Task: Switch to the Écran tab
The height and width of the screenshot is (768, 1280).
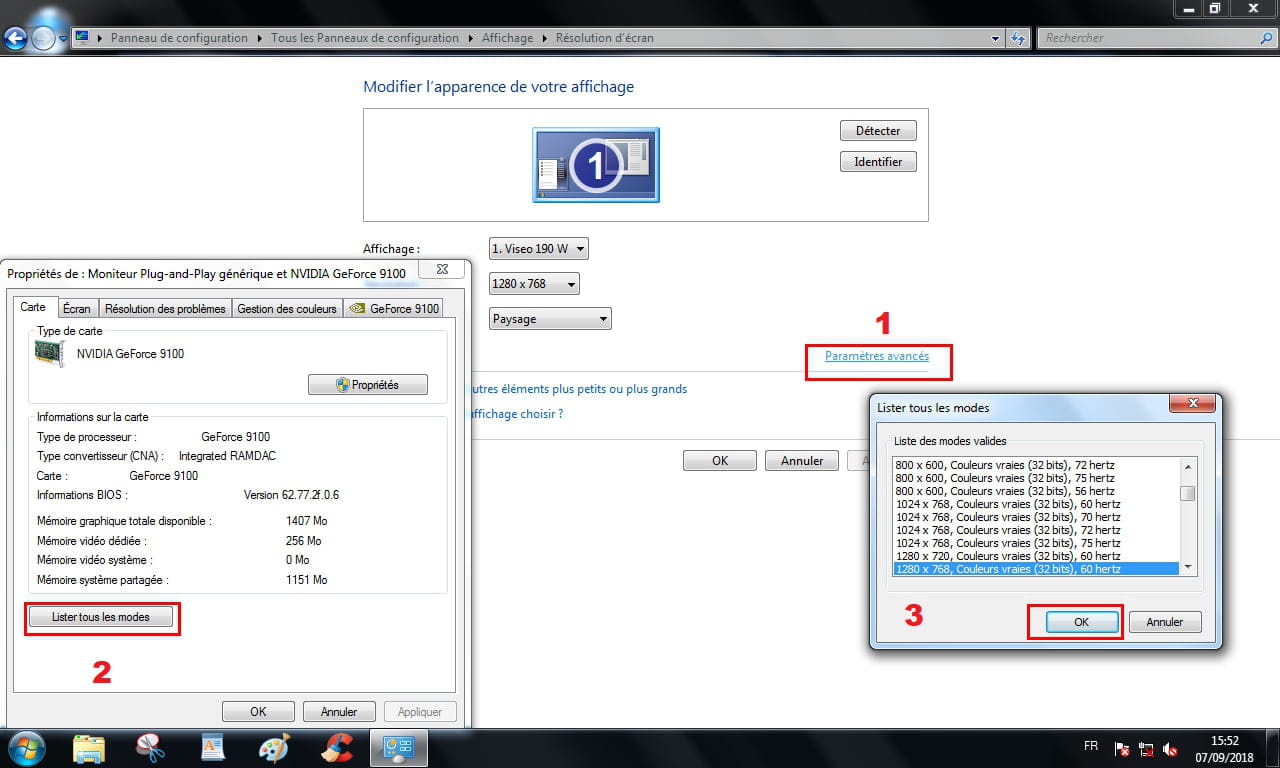Action: pyautogui.click(x=76, y=309)
